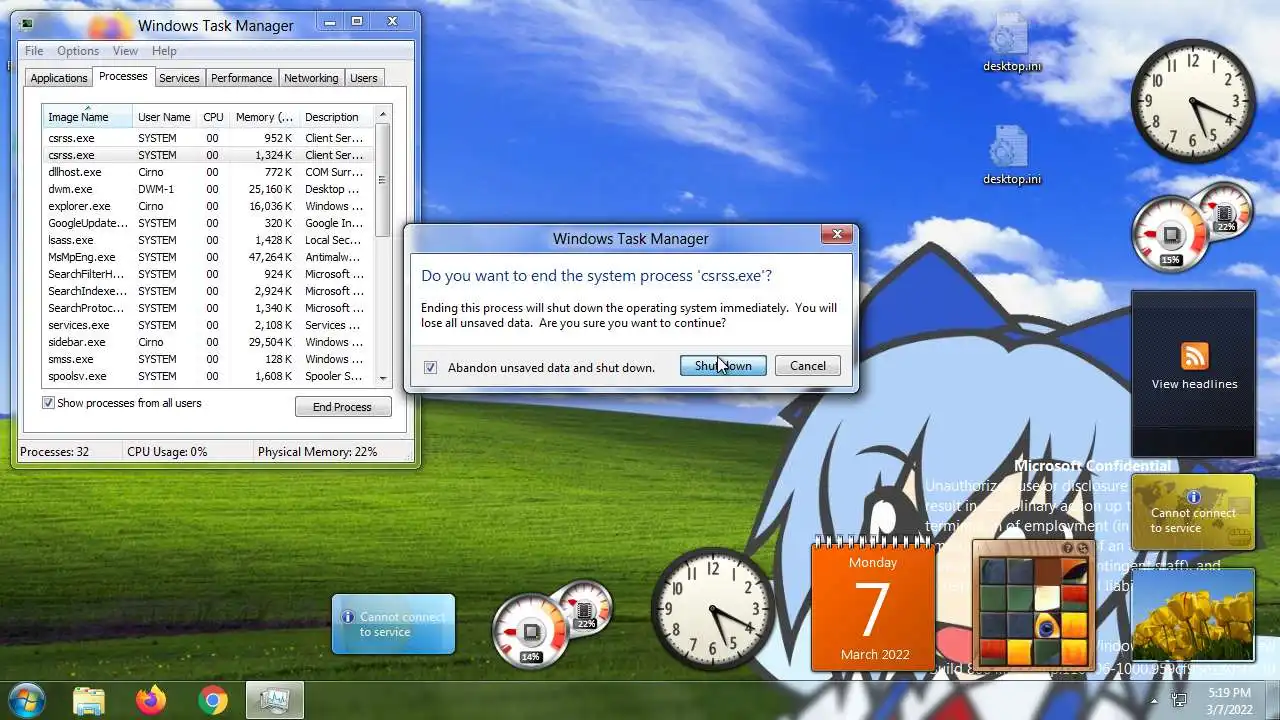This screenshot has height=720, width=1280.
Task: Select the csrss.exe row with 952 K
Action: click(x=207, y=138)
